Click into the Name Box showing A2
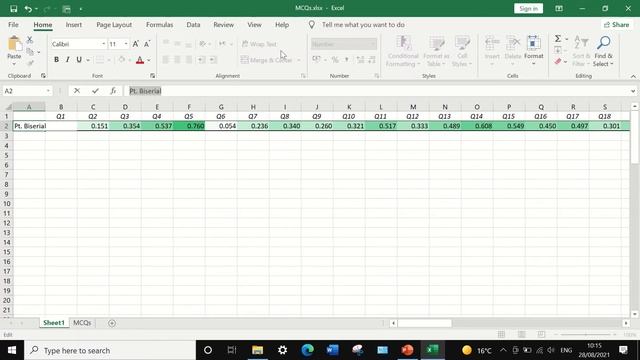Viewport: 640px width, 360px height. click(24, 91)
